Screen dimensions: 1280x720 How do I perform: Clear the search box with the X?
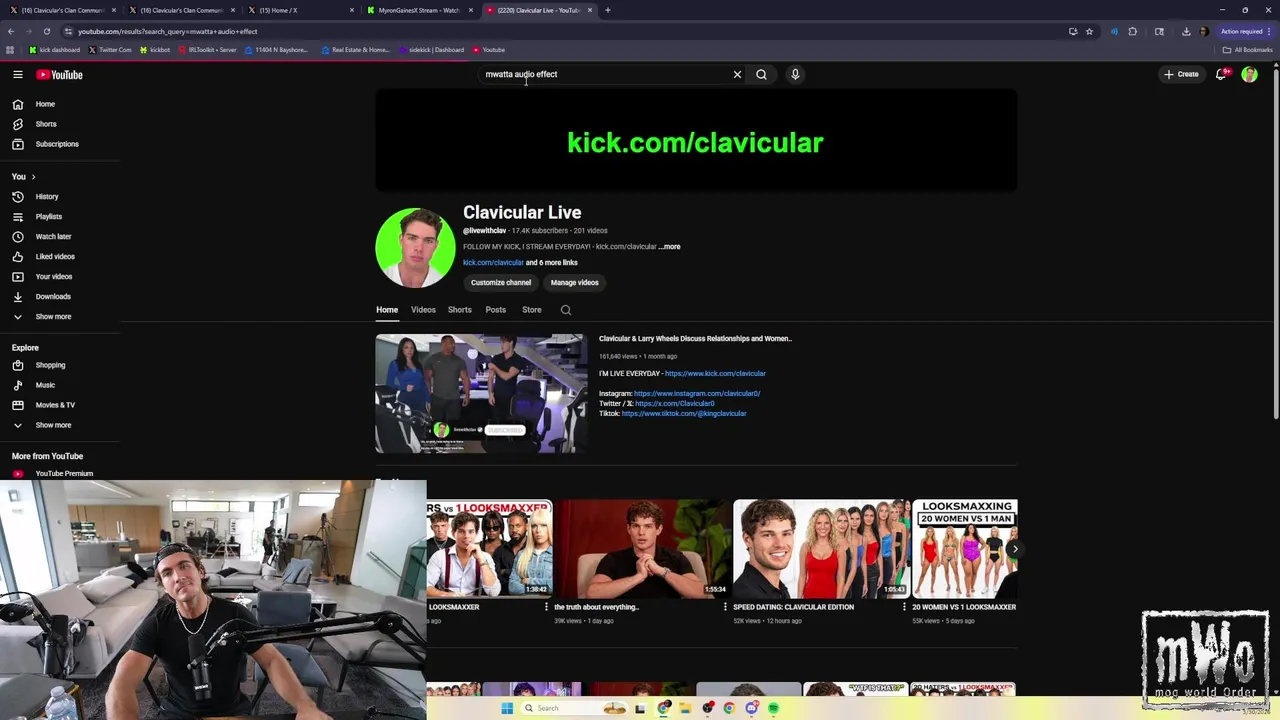[x=737, y=74]
